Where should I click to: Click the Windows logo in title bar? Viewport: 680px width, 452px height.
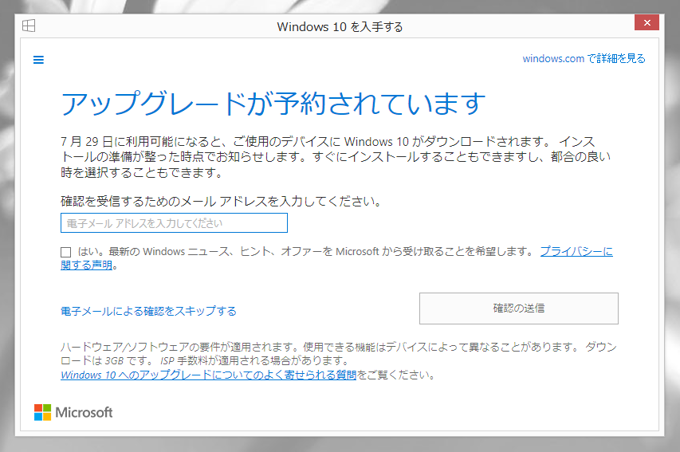(29, 26)
